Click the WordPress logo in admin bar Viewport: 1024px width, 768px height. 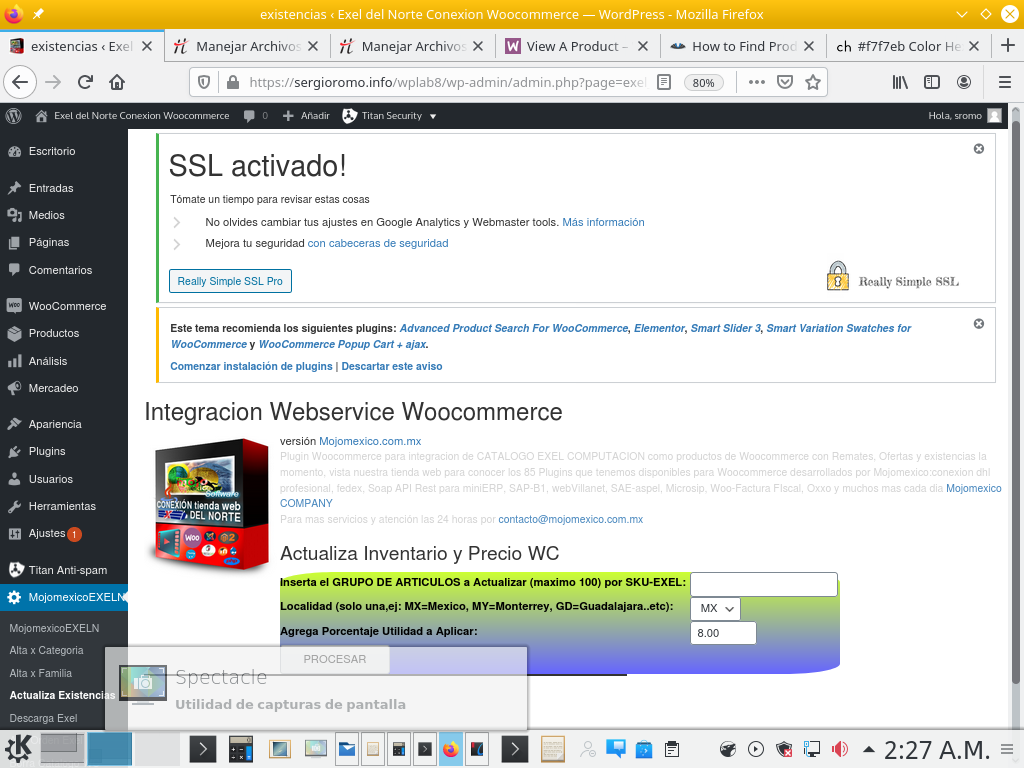pyautogui.click(x=14, y=116)
